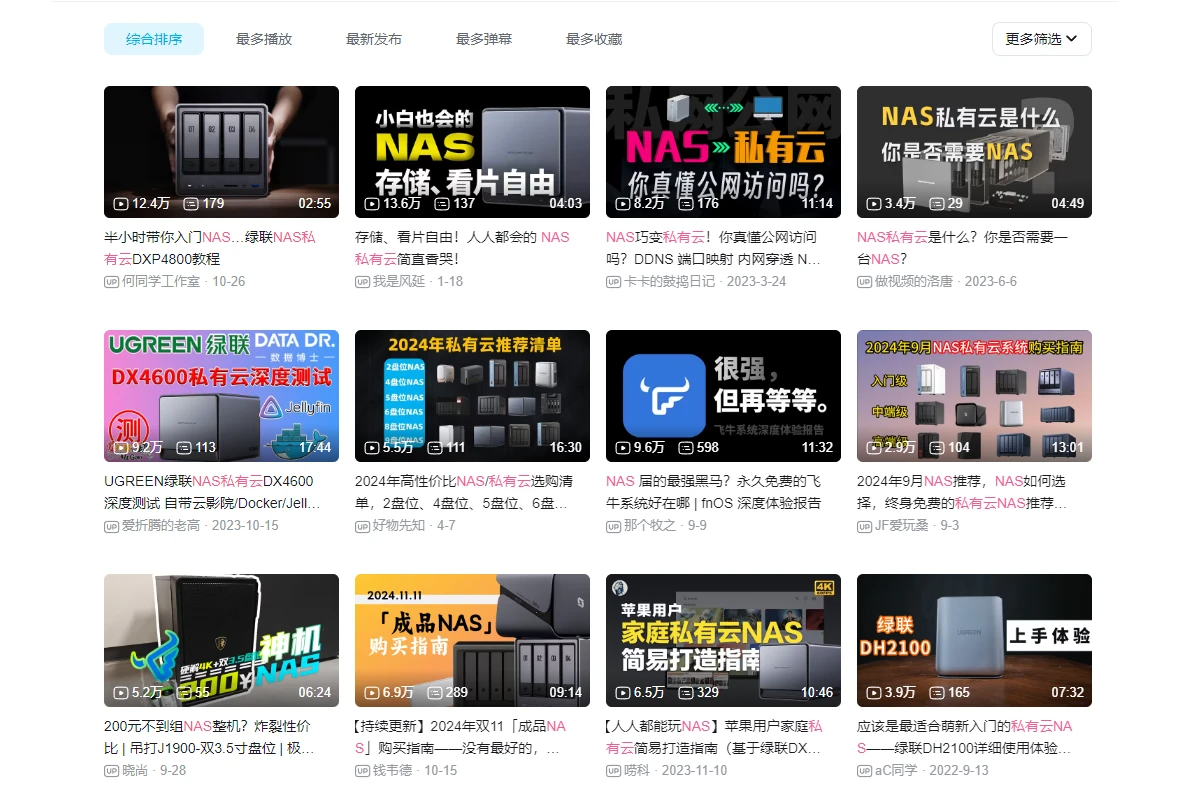This screenshot has width=1200, height=800.
Task: Open the 更多筛选 filter dropdown
Action: pyautogui.click(x=1041, y=39)
